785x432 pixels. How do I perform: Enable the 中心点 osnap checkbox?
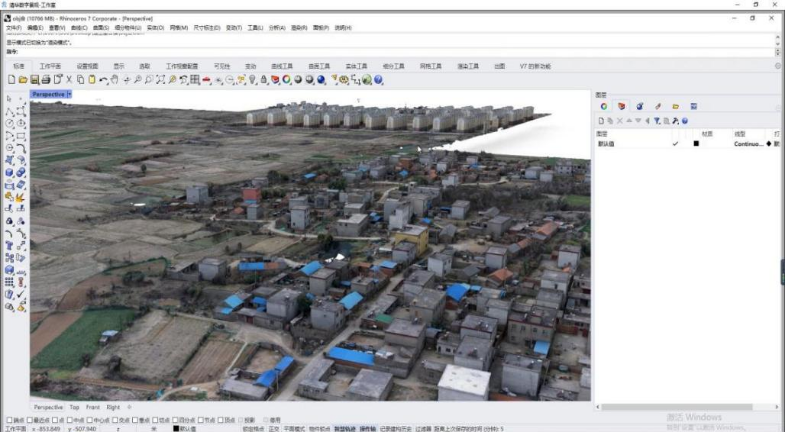[x=90, y=420]
